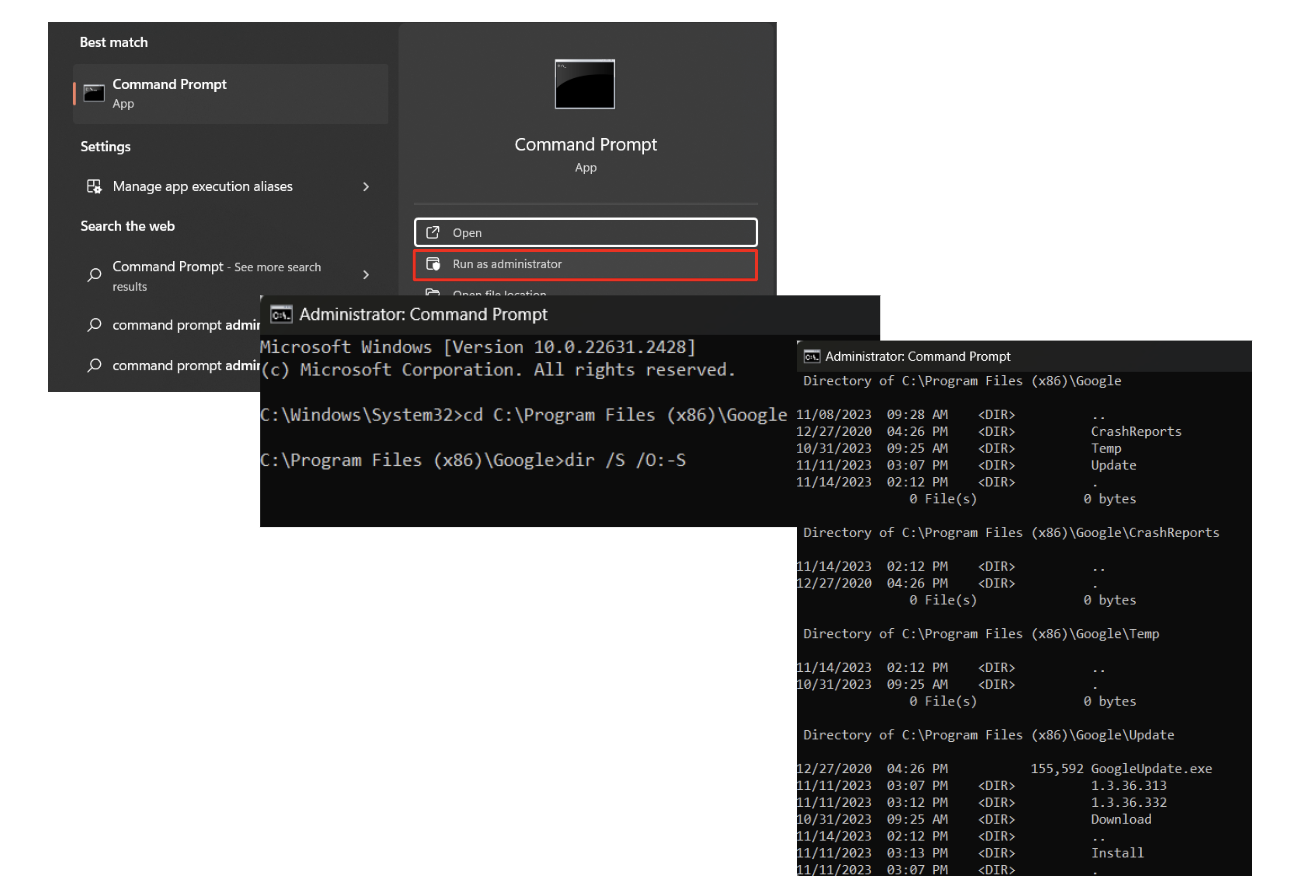Click the Manage app execution aliases settings icon
1312x894 pixels.
pos(94,187)
